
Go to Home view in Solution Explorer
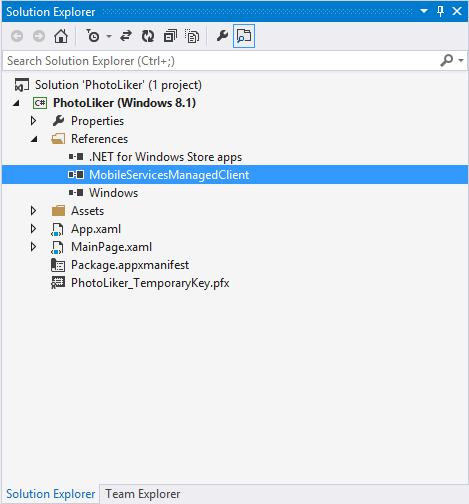click(61, 36)
